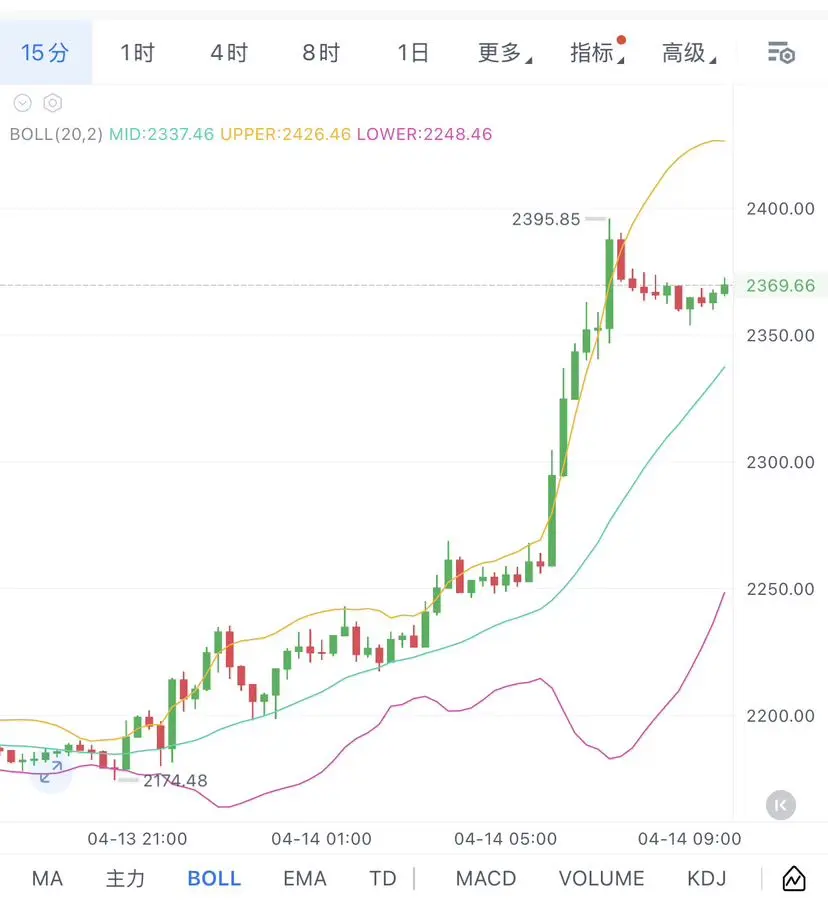Tap the 04-13 21:00 time label
The height and width of the screenshot is (903, 828).
(137, 838)
